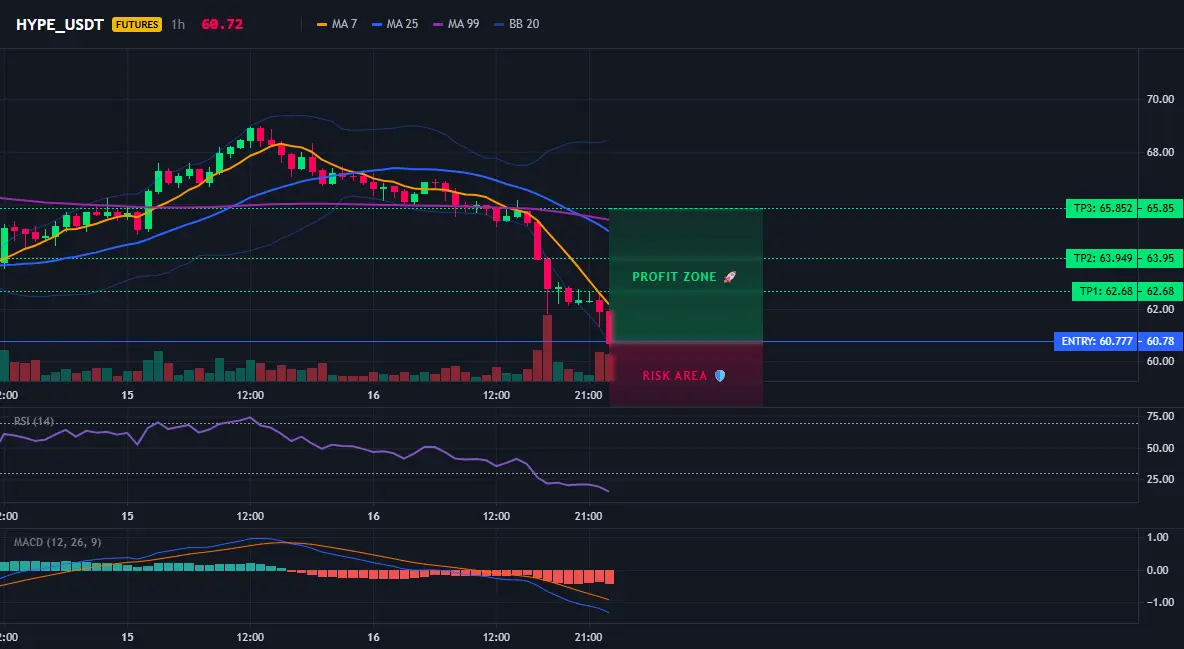1184x649 pixels.
Task: Click the yellow FUTURES badge
Action: [x=137, y=24]
